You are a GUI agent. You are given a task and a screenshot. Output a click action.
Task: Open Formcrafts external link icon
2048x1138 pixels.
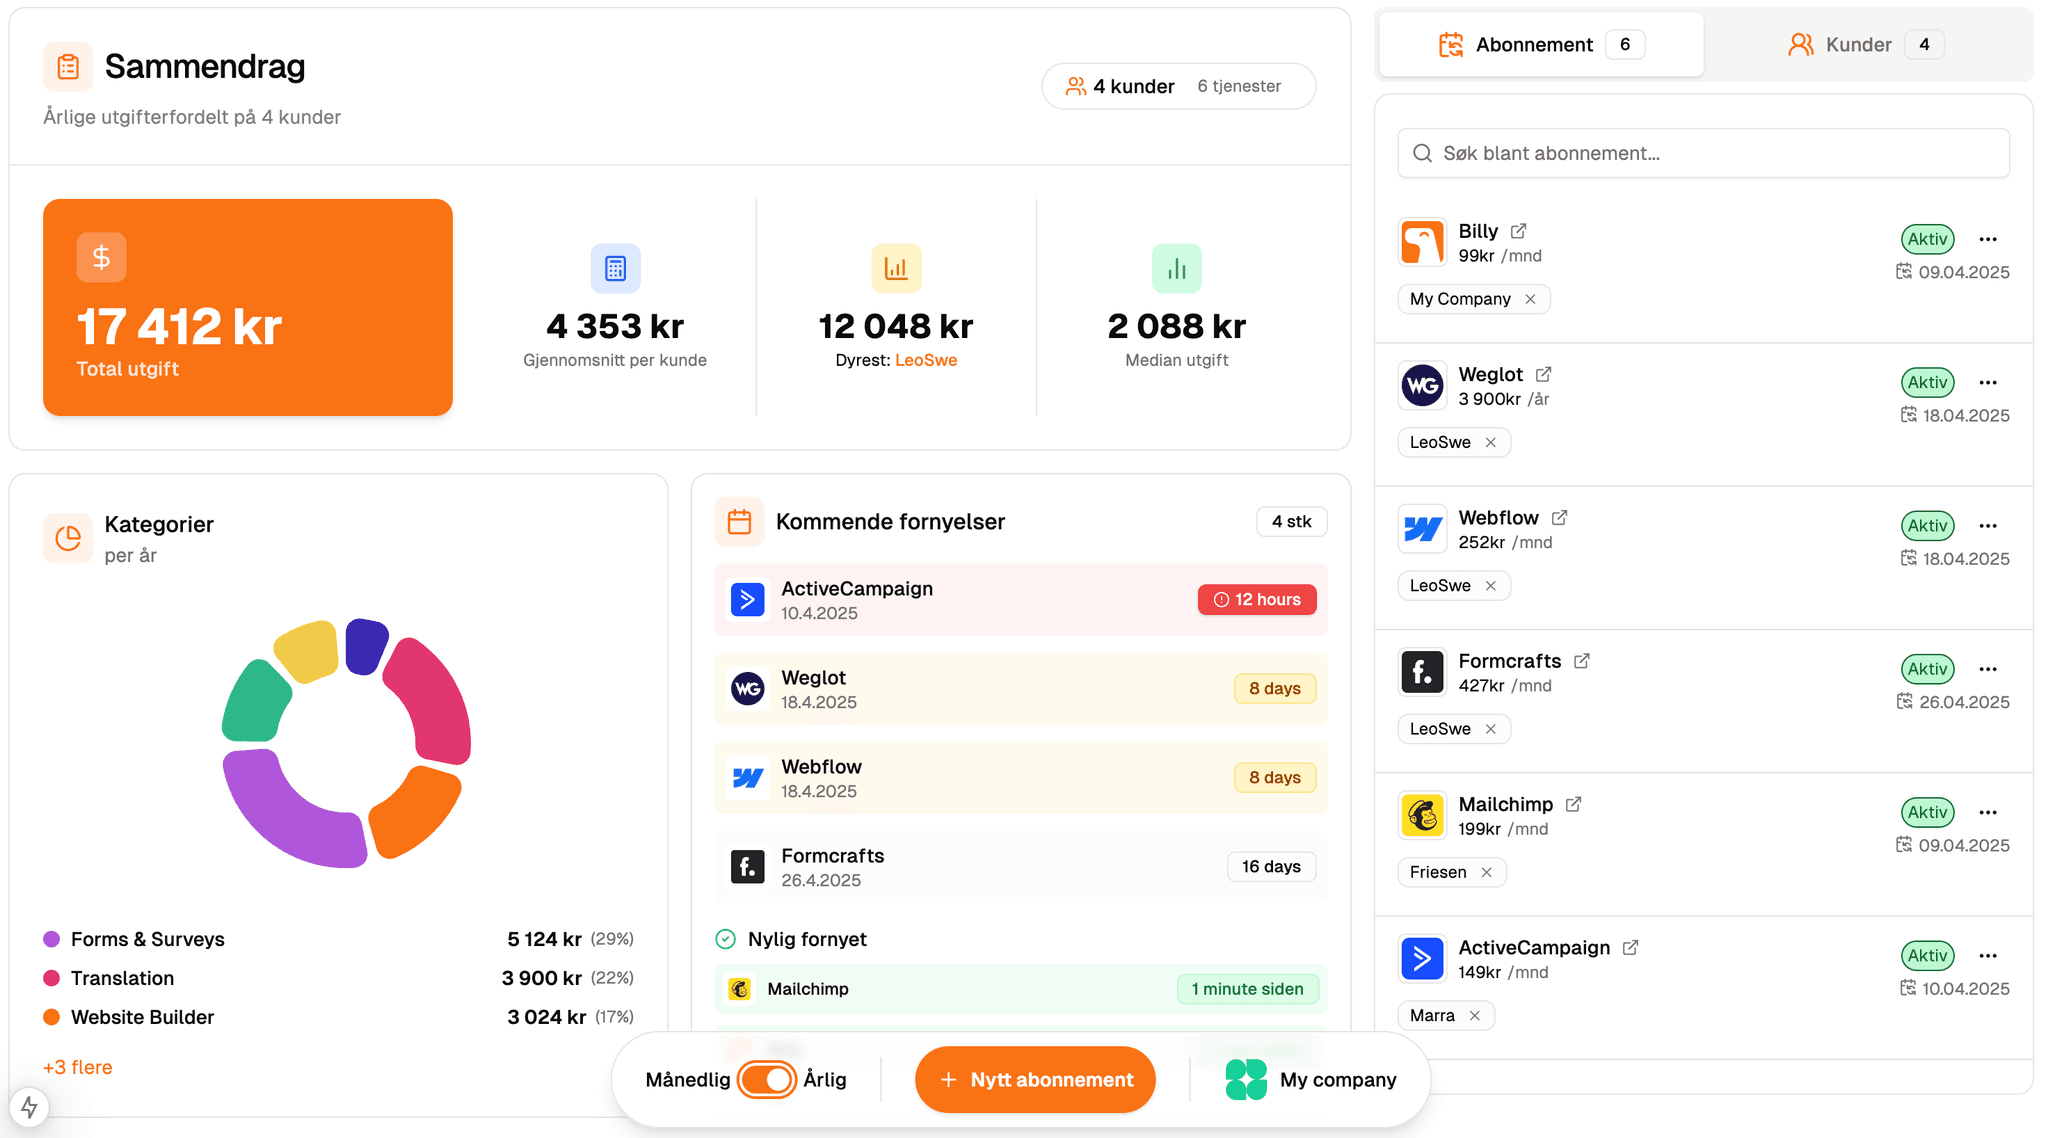point(1582,661)
